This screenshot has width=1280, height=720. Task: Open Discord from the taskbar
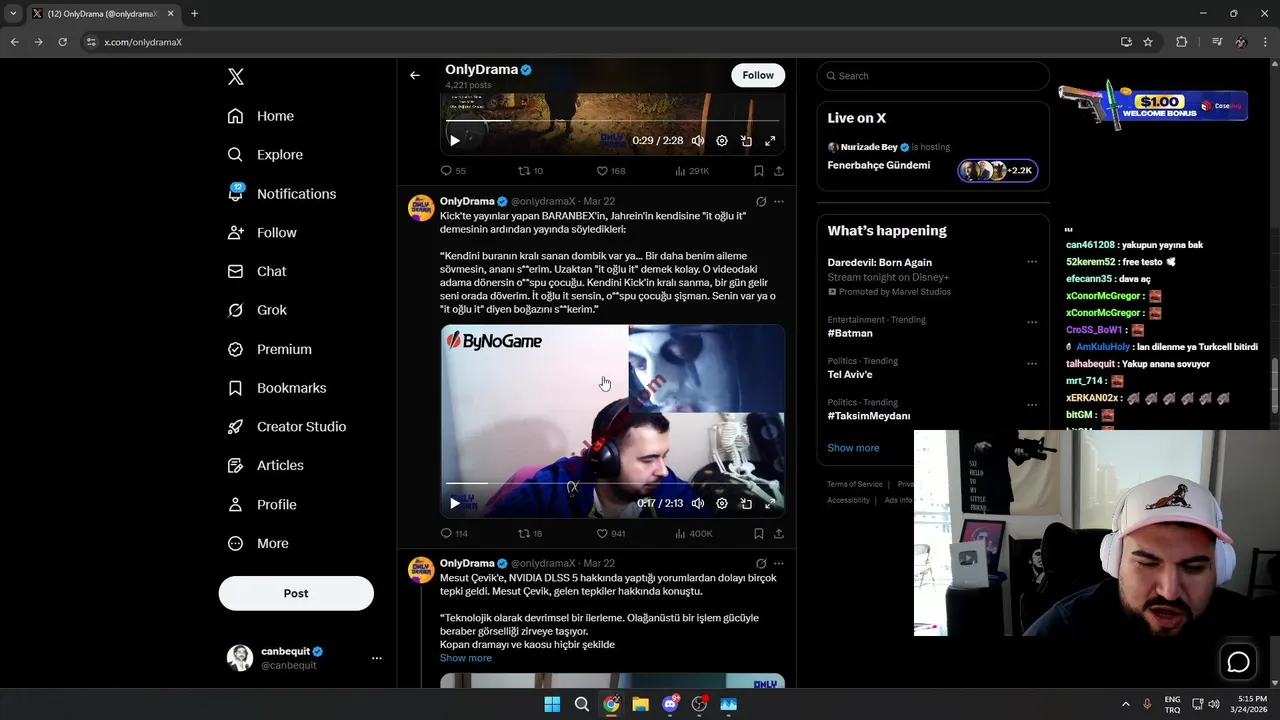tap(670, 704)
